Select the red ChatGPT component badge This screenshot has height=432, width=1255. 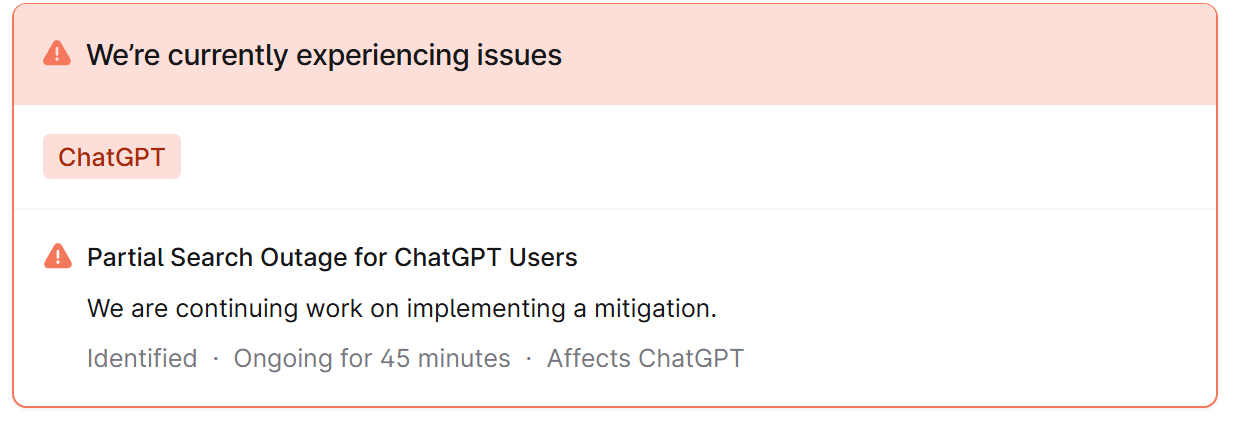click(112, 157)
